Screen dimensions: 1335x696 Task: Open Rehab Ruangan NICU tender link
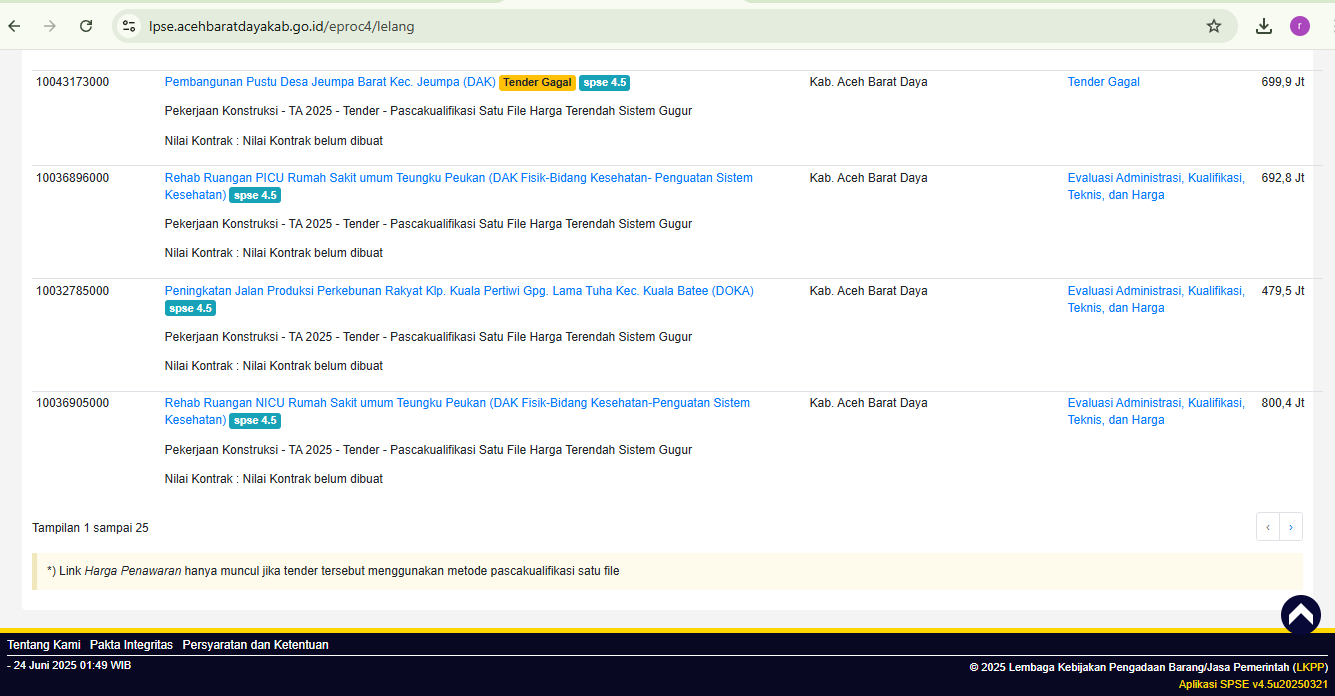tap(457, 403)
